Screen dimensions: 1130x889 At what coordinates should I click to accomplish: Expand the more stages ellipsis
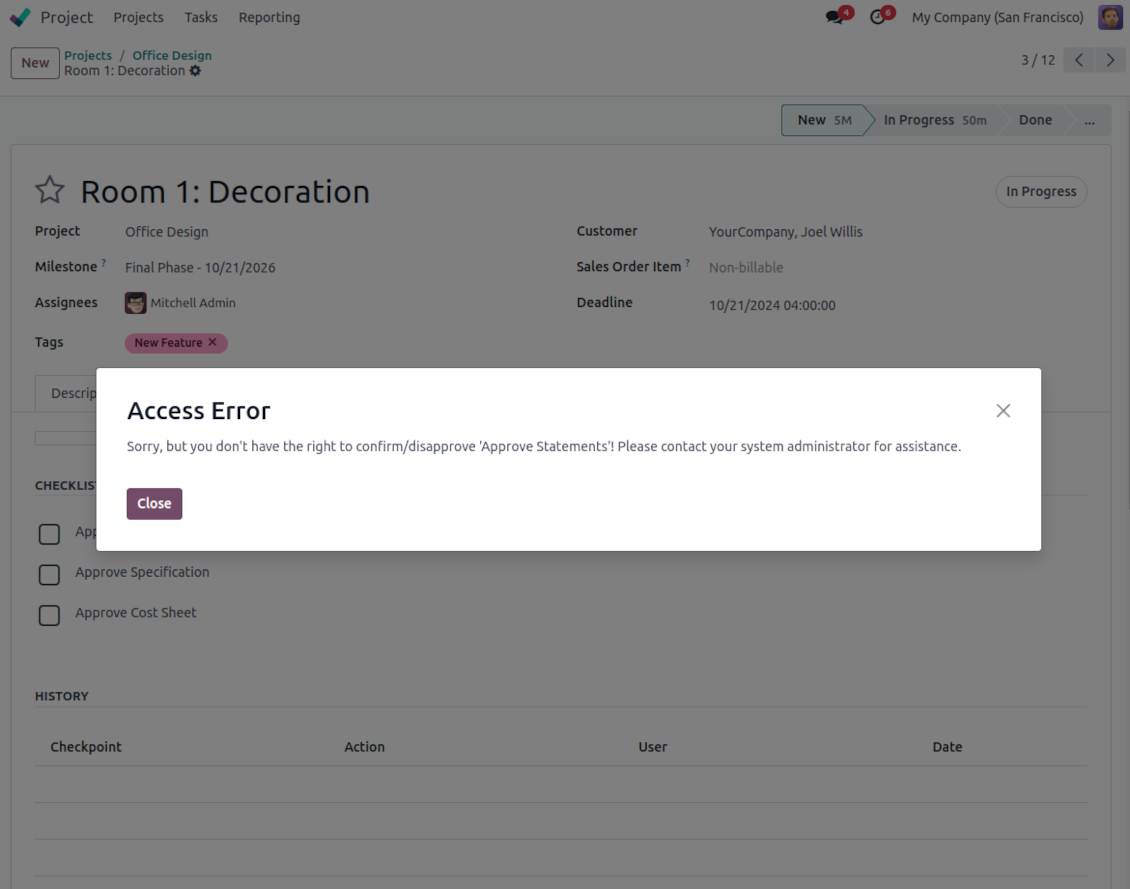pos(1089,120)
